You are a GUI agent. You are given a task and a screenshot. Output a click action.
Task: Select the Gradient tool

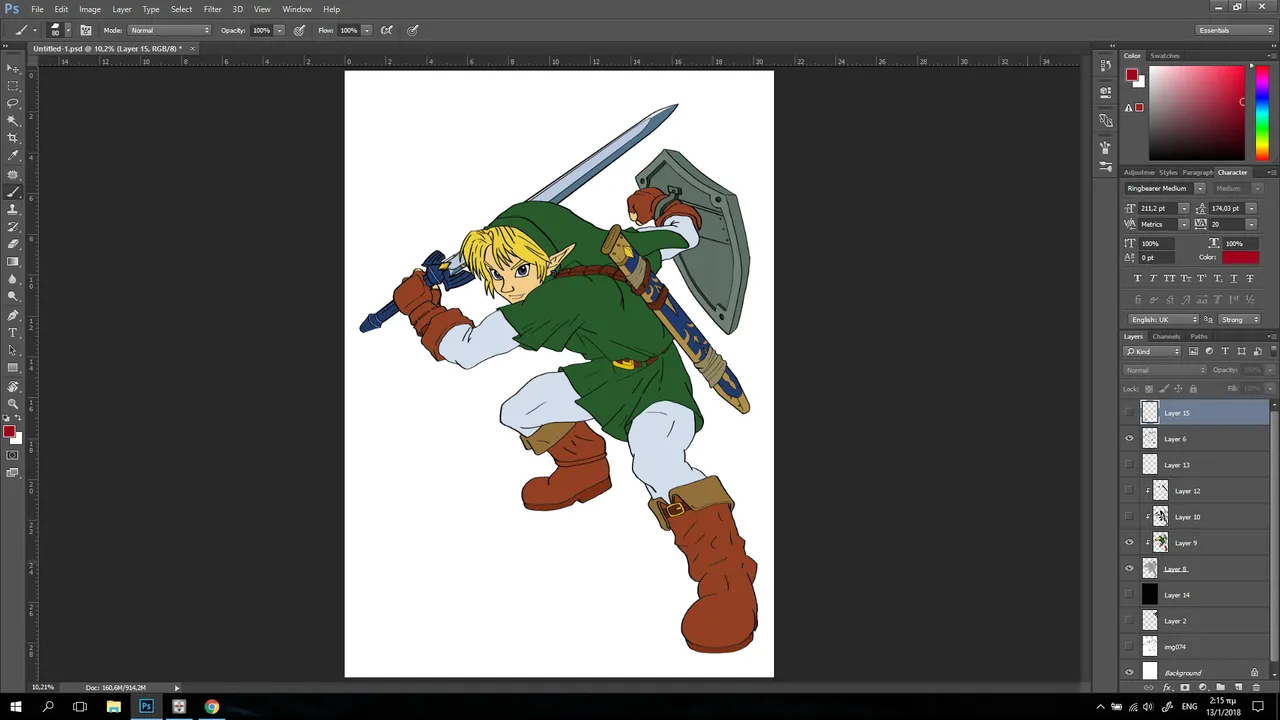point(13,261)
